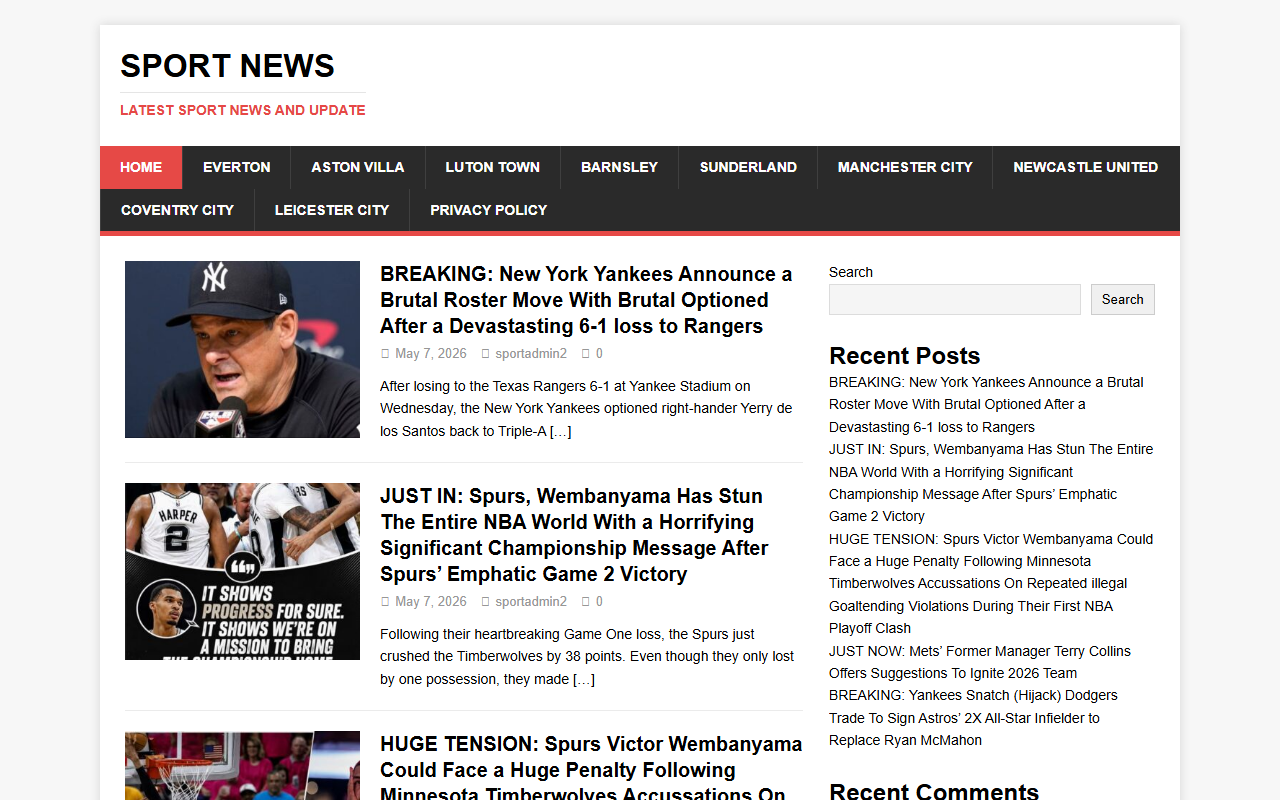
Task: Click sportadmin2 author under Spurs article
Action: [531, 602]
